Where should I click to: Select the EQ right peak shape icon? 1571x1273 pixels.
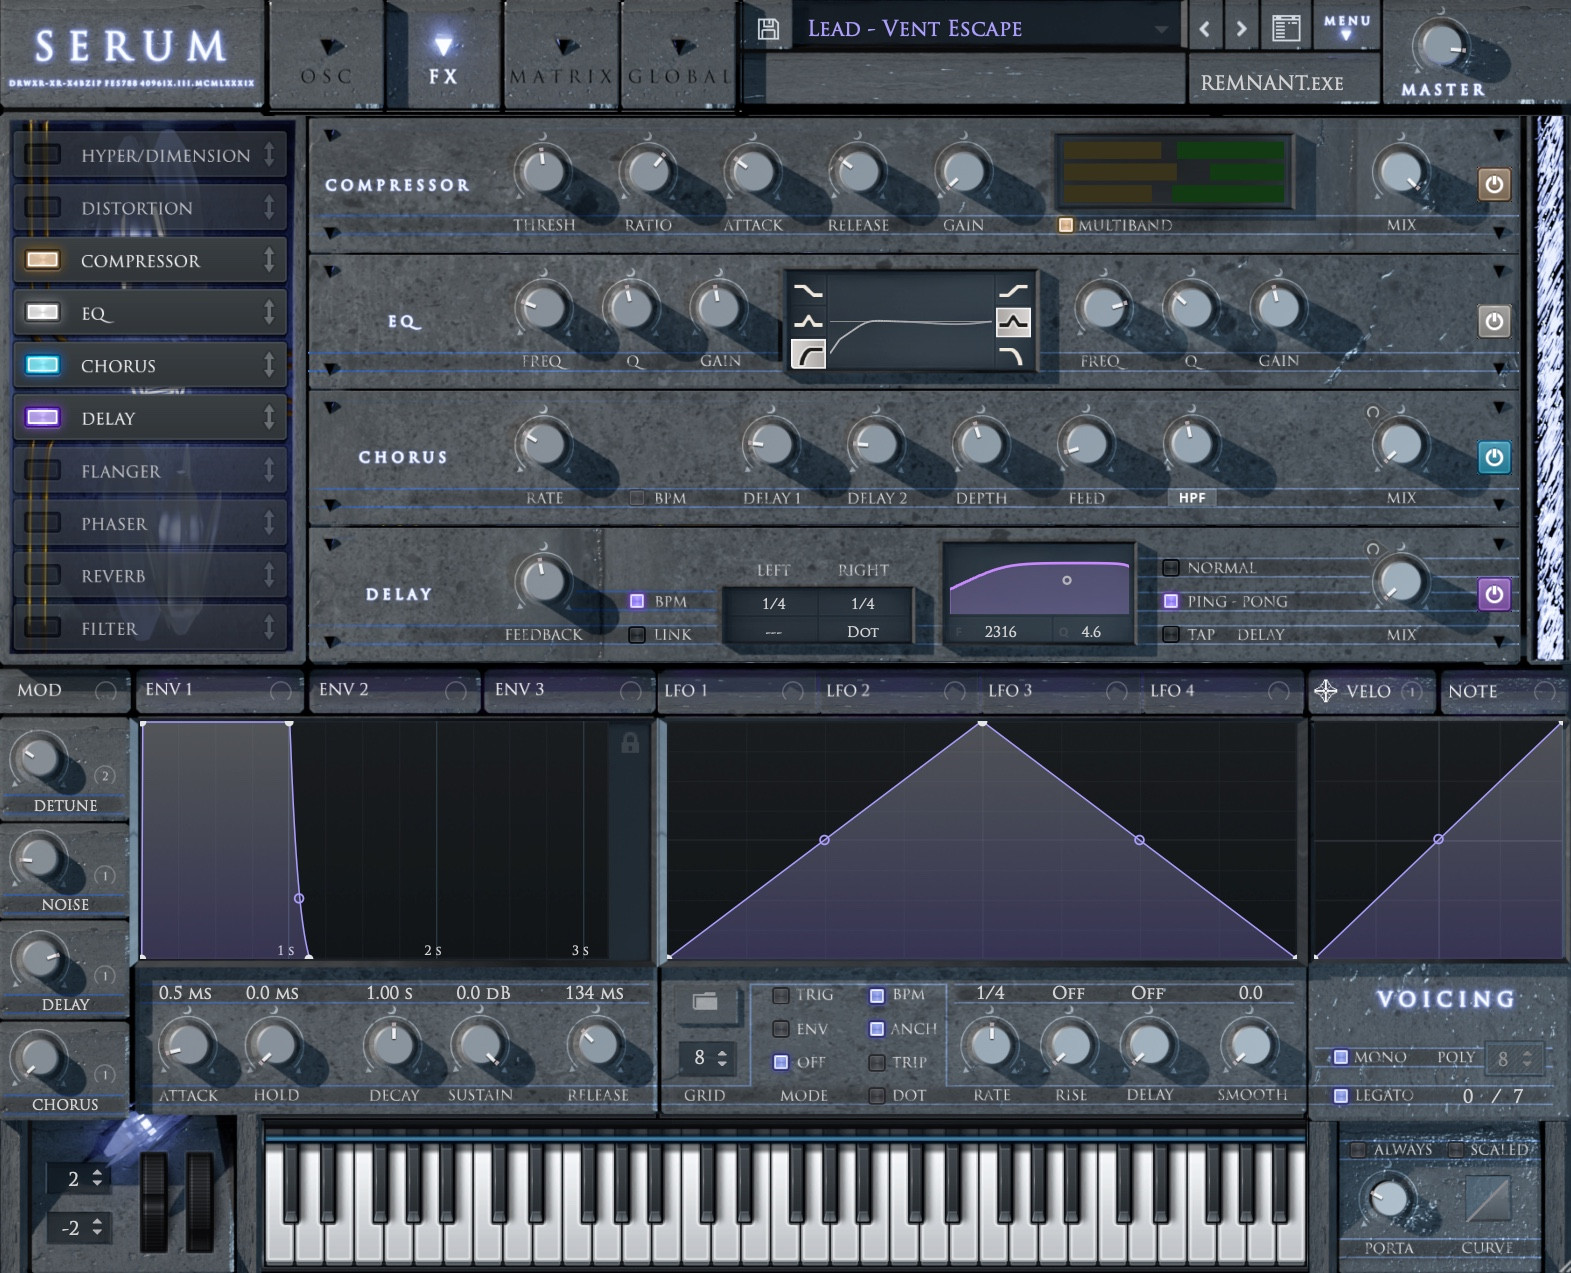pyautogui.click(x=1013, y=322)
